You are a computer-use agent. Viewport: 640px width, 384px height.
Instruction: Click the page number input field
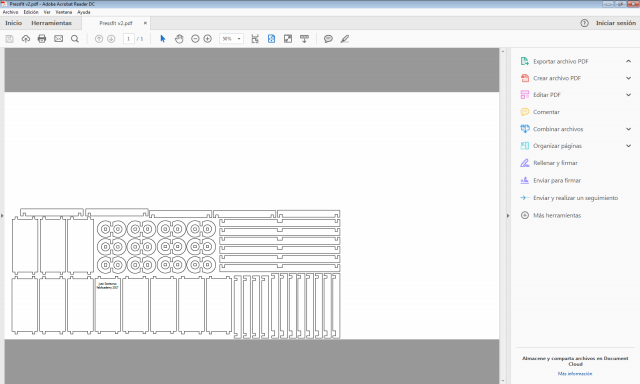(129, 39)
